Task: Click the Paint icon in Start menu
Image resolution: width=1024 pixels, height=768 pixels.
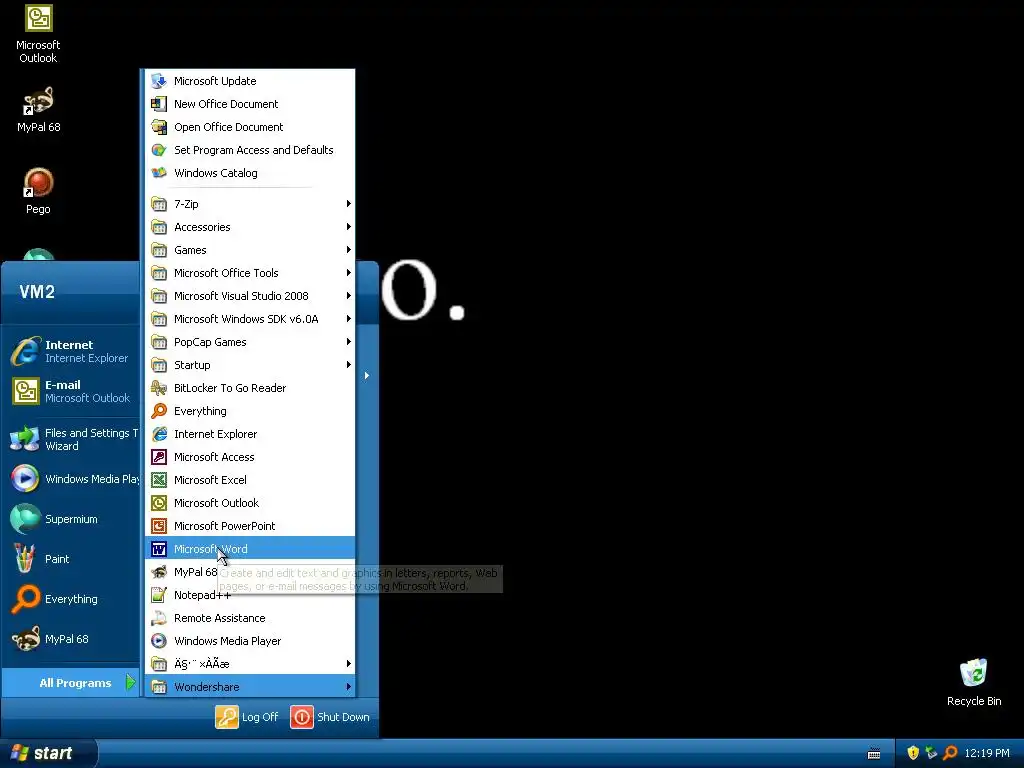Action: [x=25, y=559]
